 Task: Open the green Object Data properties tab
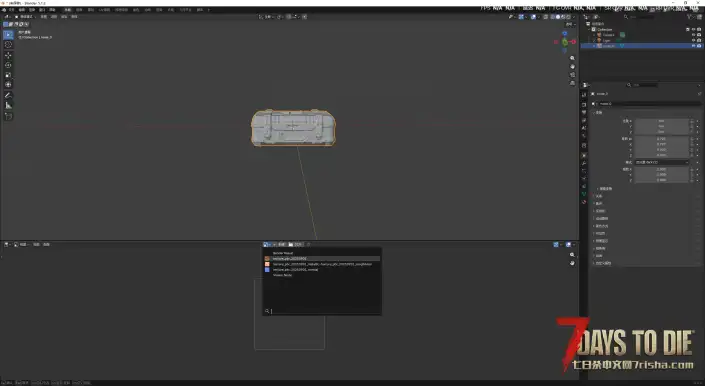(x=584, y=194)
